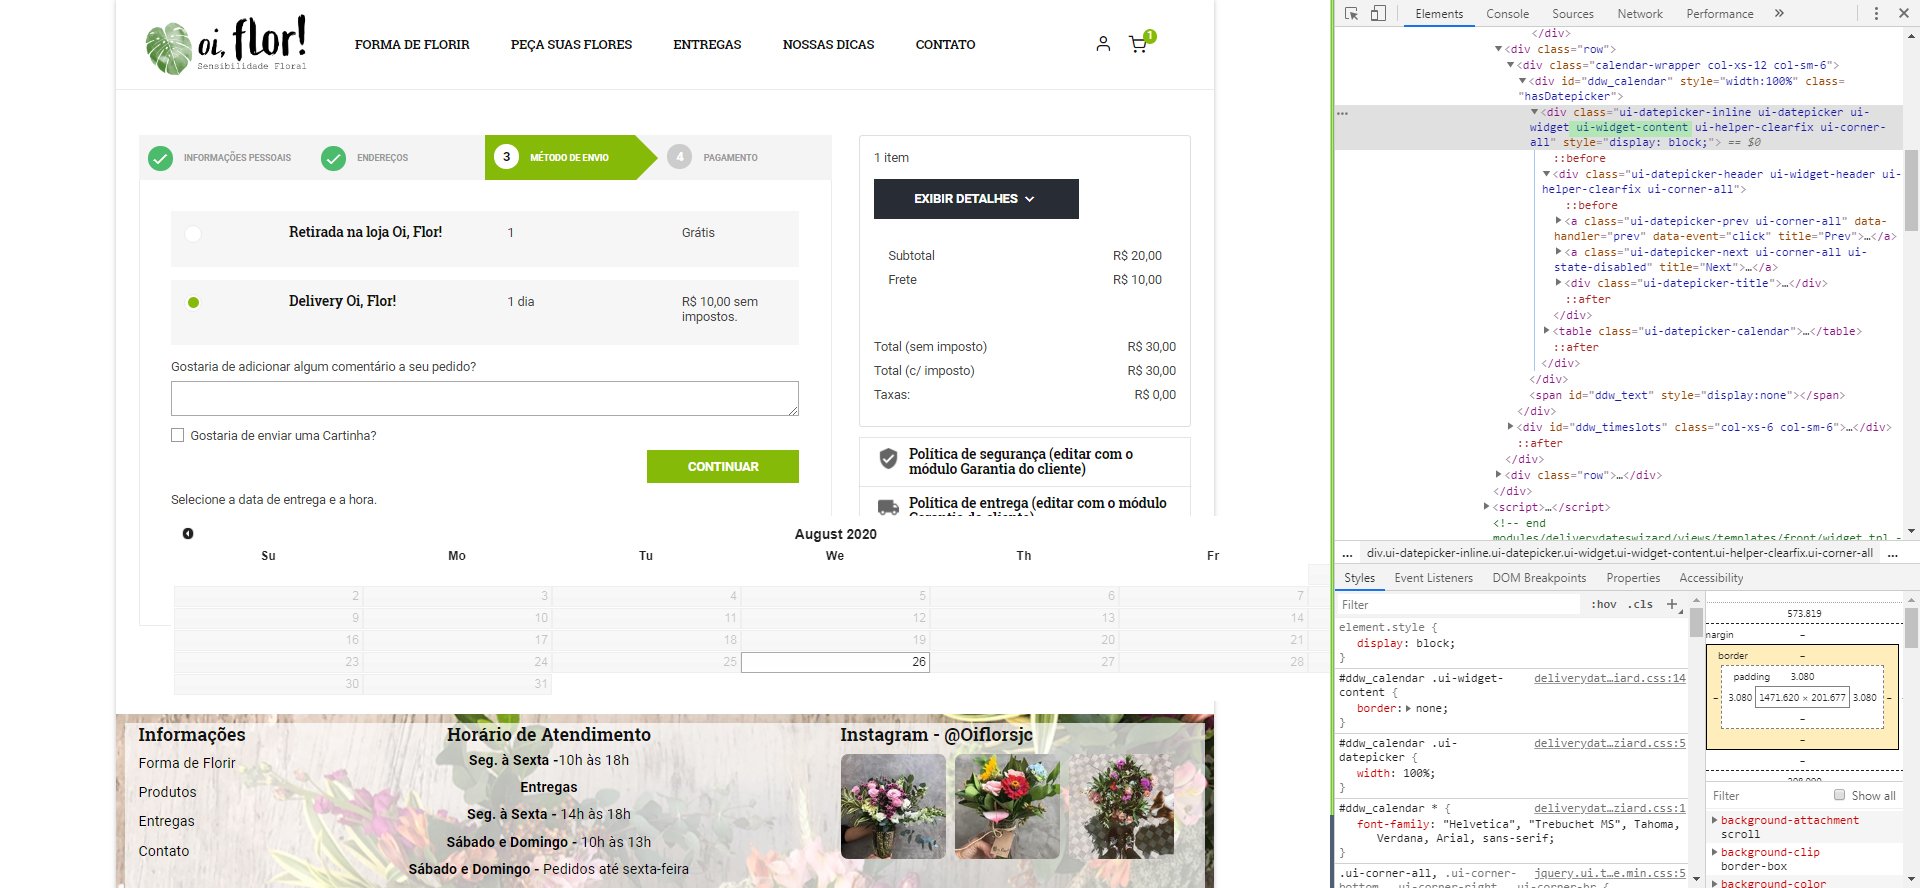Toggle the DevTools device toolbar
This screenshot has height=888, width=1920.
tap(1378, 14)
